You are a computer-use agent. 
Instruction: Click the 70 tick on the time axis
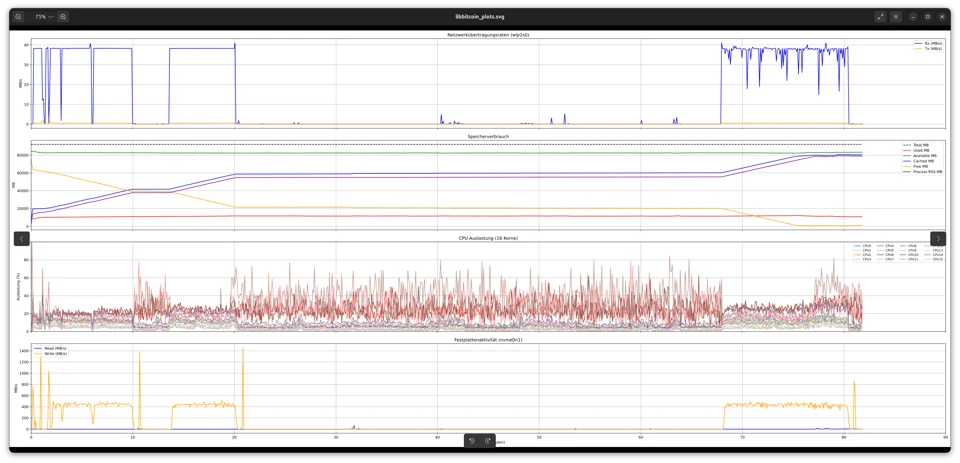coord(742,437)
